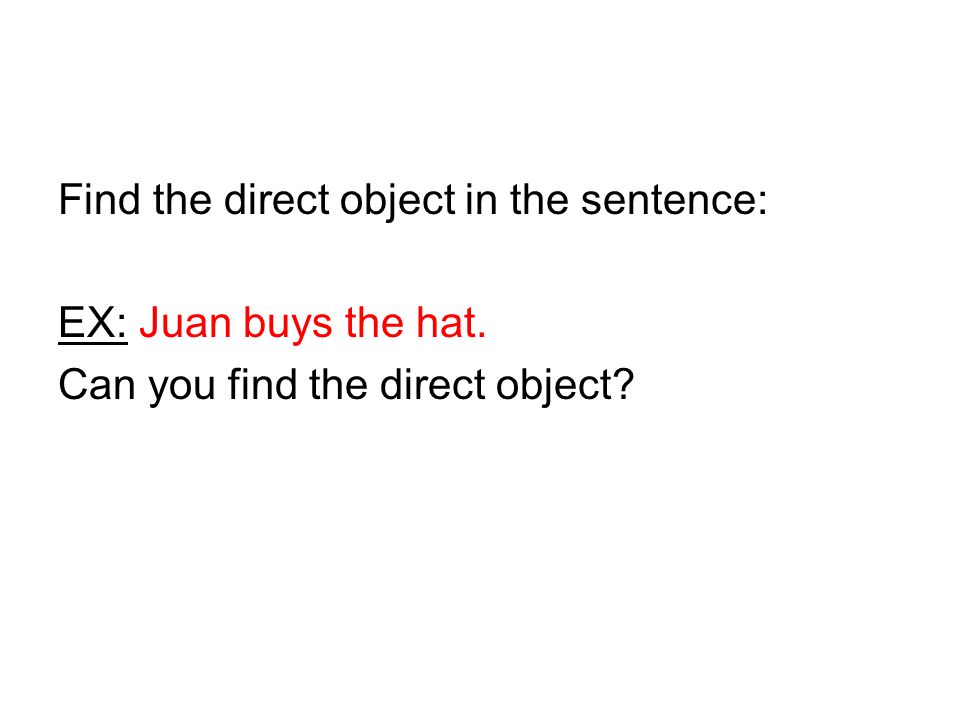The width and height of the screenshot is (960, 720).
Task: Click the underlined EX: label
Action: pos(92,323)
